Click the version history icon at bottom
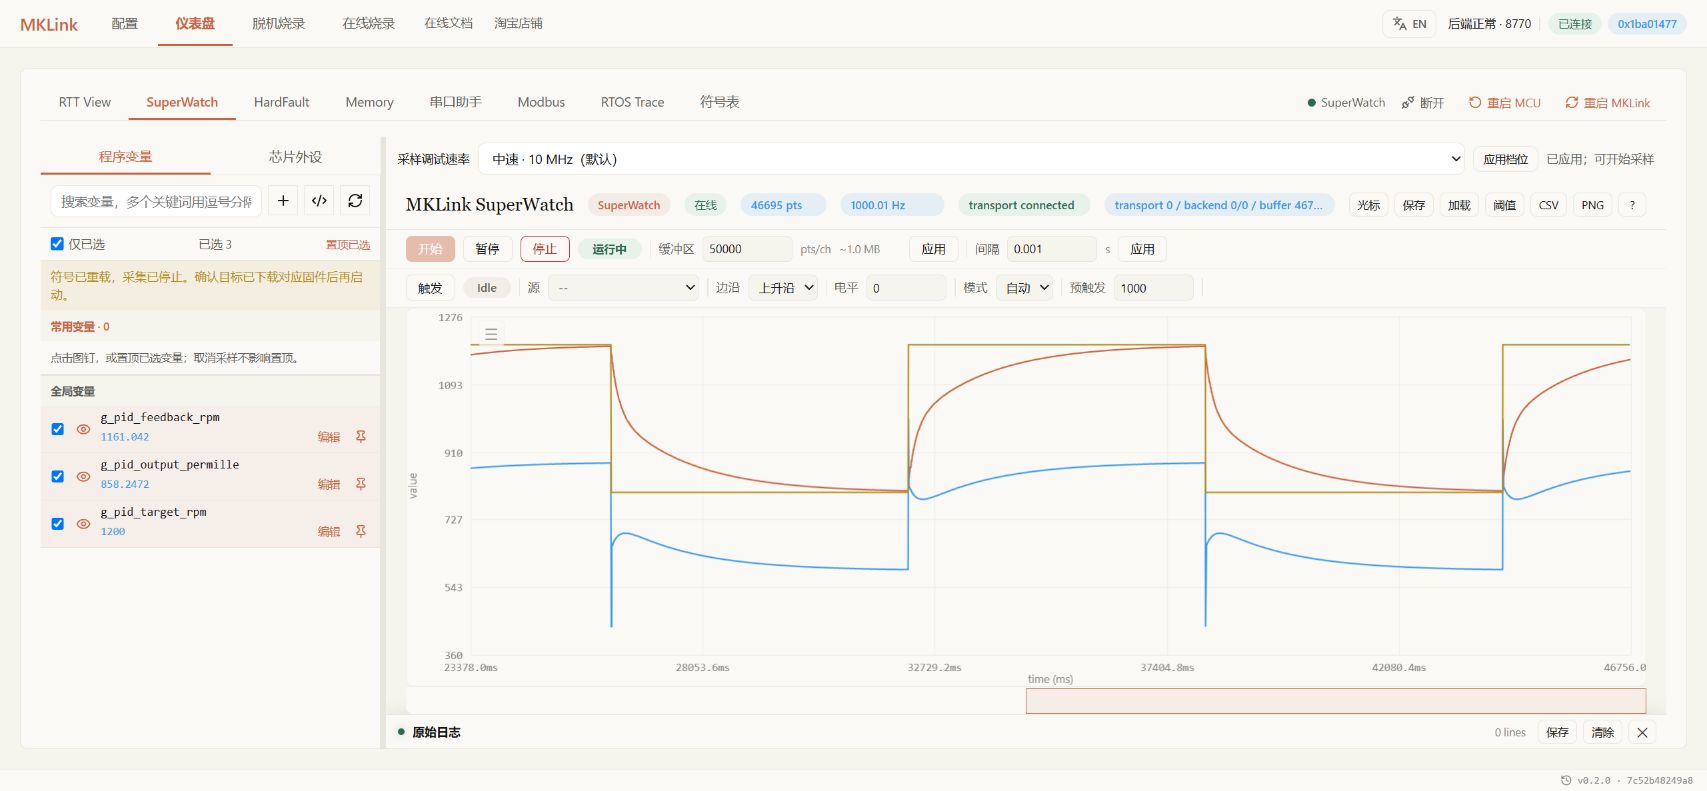 1566,780
